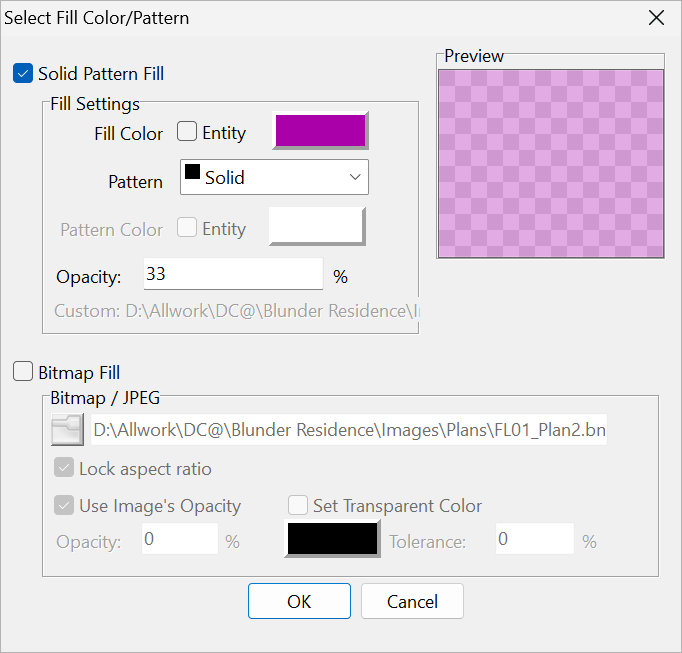
Task: Click the folder browse icon for bitmap file
Action: (x=67, y=430)
